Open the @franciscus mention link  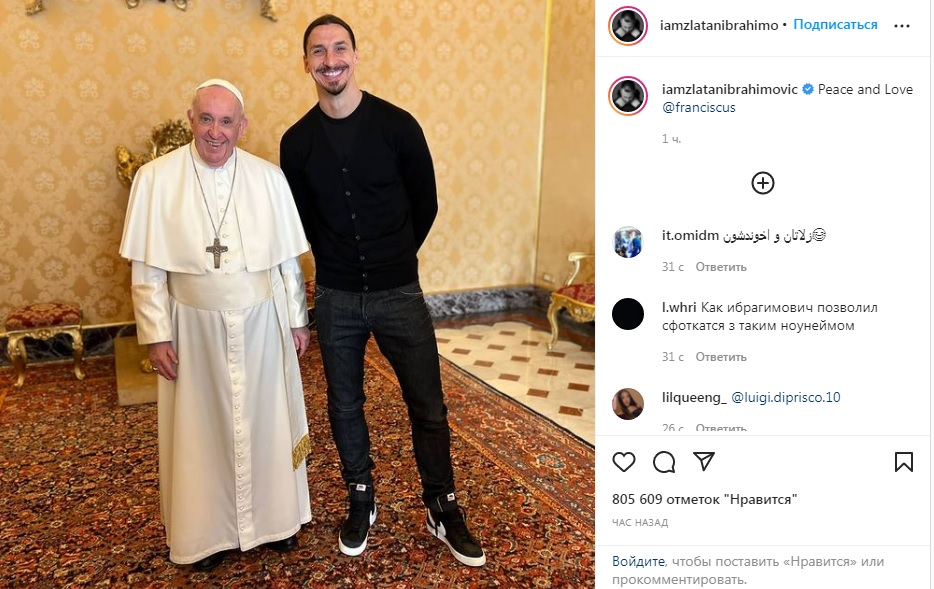coord(699,108)
